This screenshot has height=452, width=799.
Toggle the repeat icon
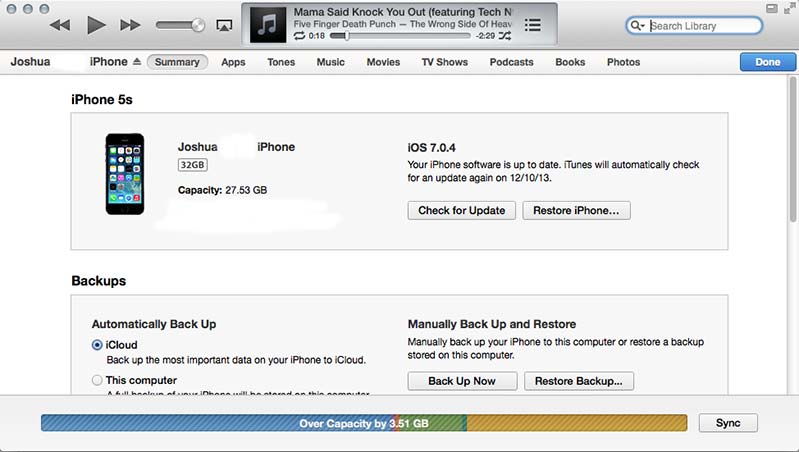pos(299,36)
